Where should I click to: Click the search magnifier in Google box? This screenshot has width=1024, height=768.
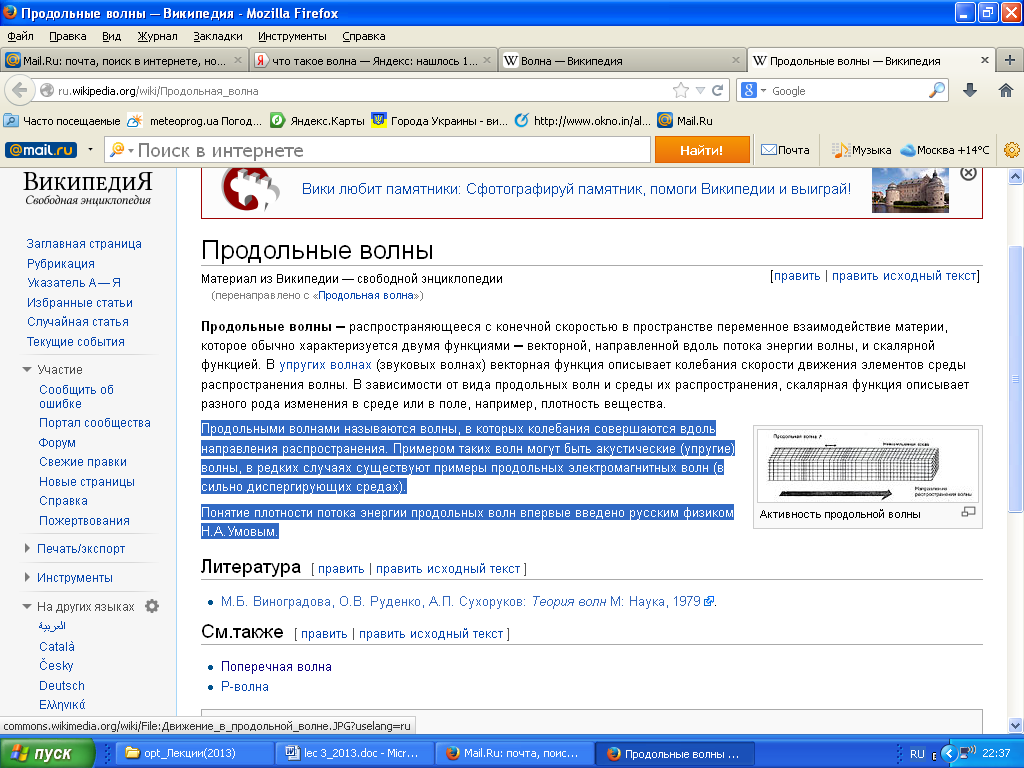pyautogui.click(x=936, y=90)
